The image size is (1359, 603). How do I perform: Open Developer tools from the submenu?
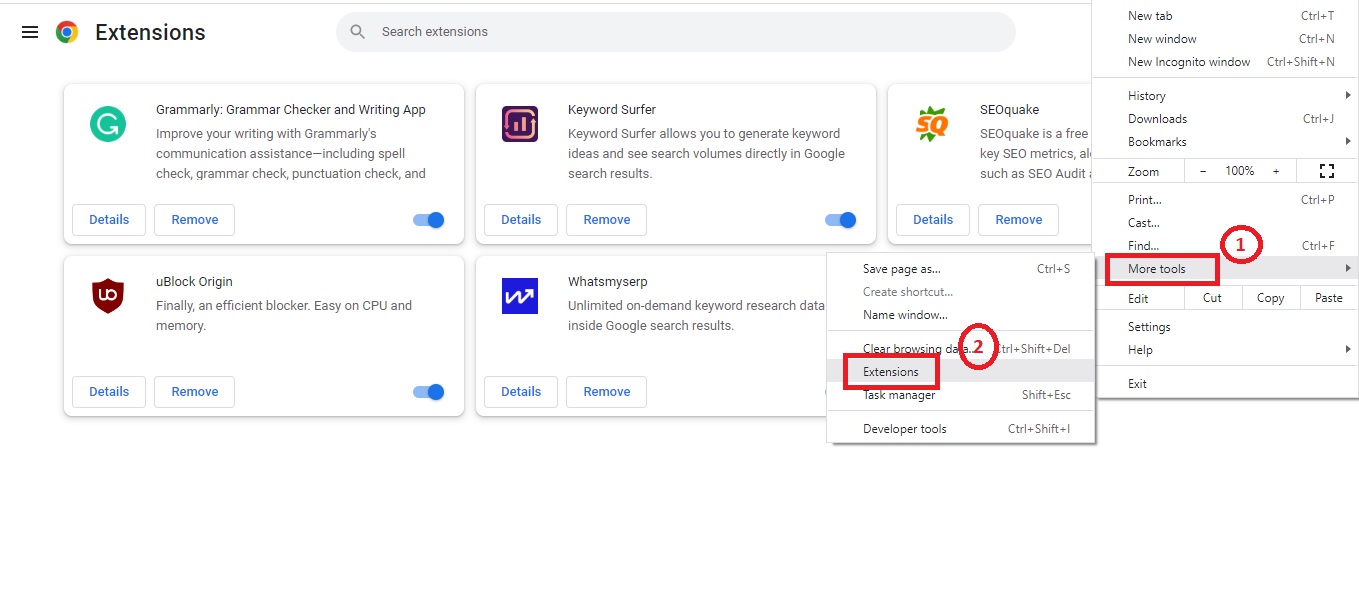[x=961, y=429]
